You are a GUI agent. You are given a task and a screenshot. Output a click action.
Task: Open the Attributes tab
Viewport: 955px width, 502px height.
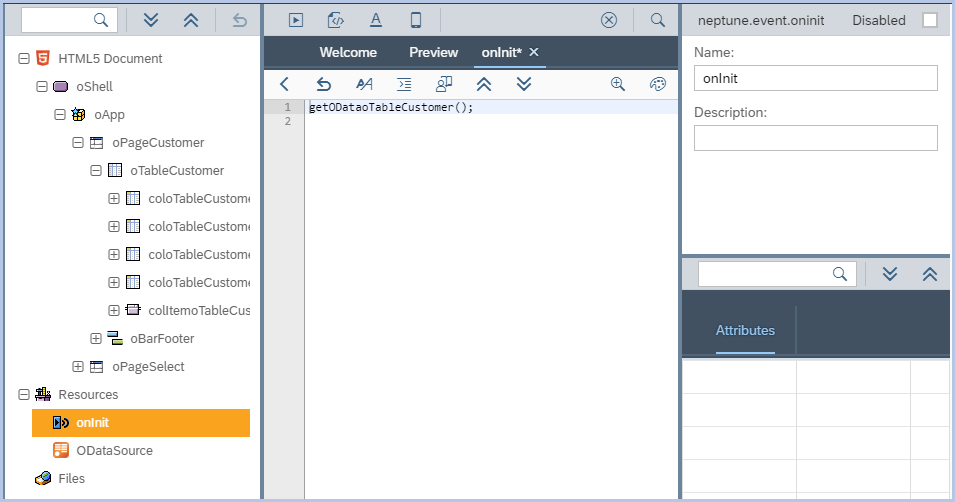tap(745, 330)
